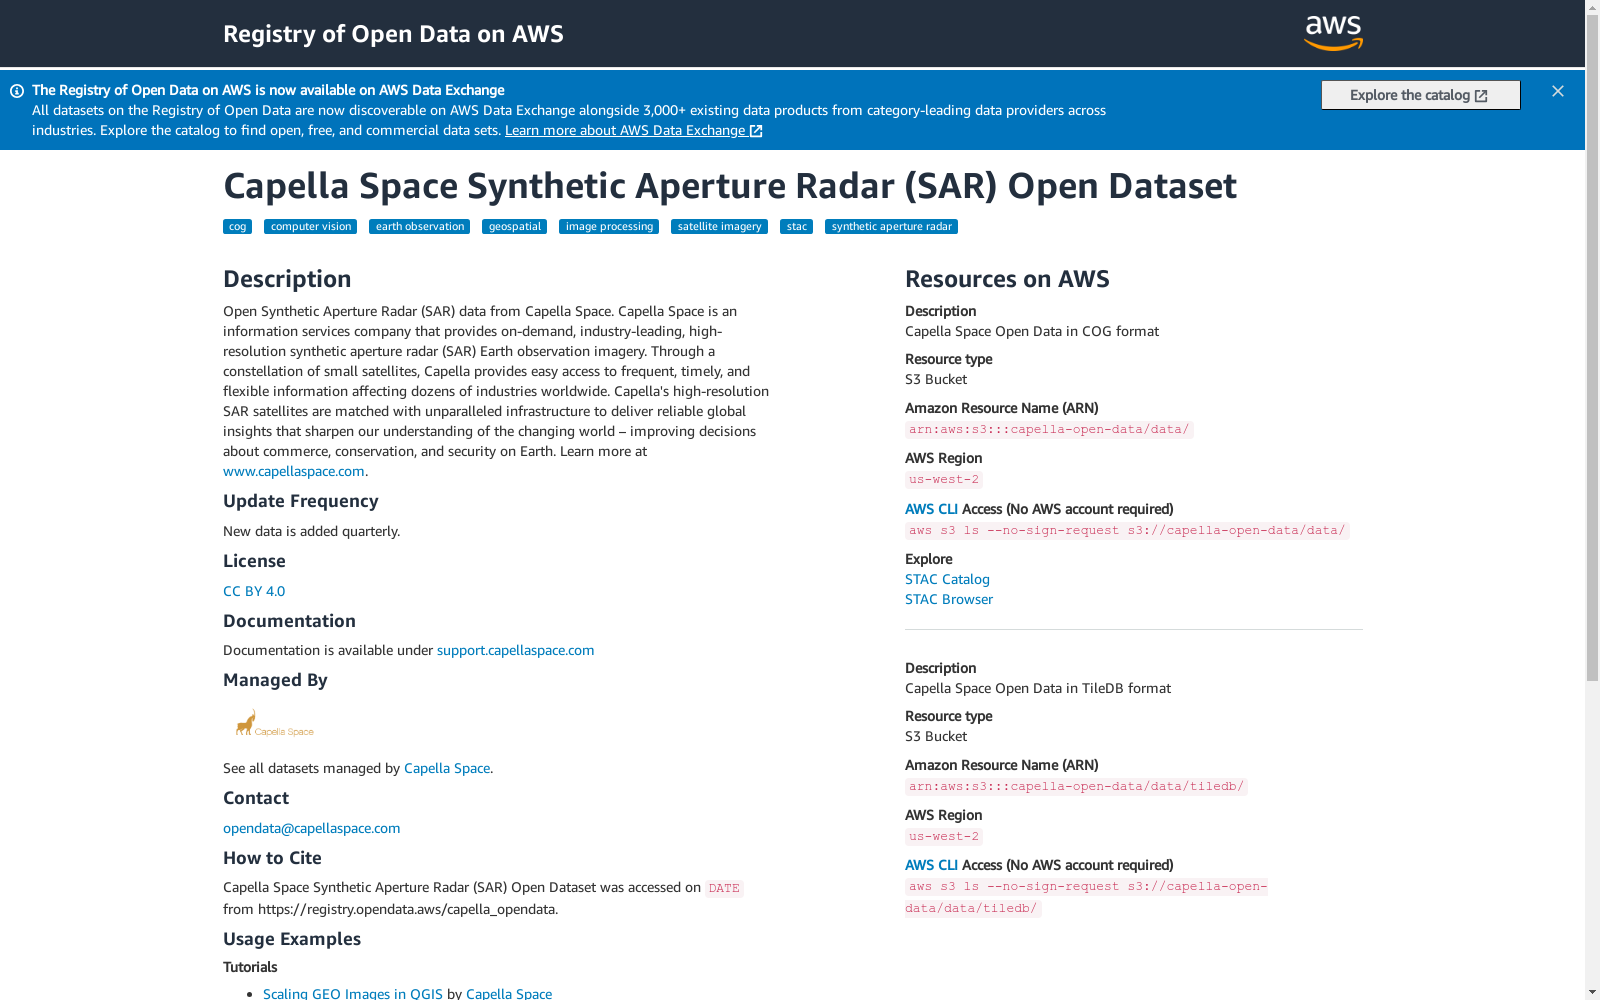Select the cog tag
The height and width of the screenshot is (1000, 1600).
[237, 227]
